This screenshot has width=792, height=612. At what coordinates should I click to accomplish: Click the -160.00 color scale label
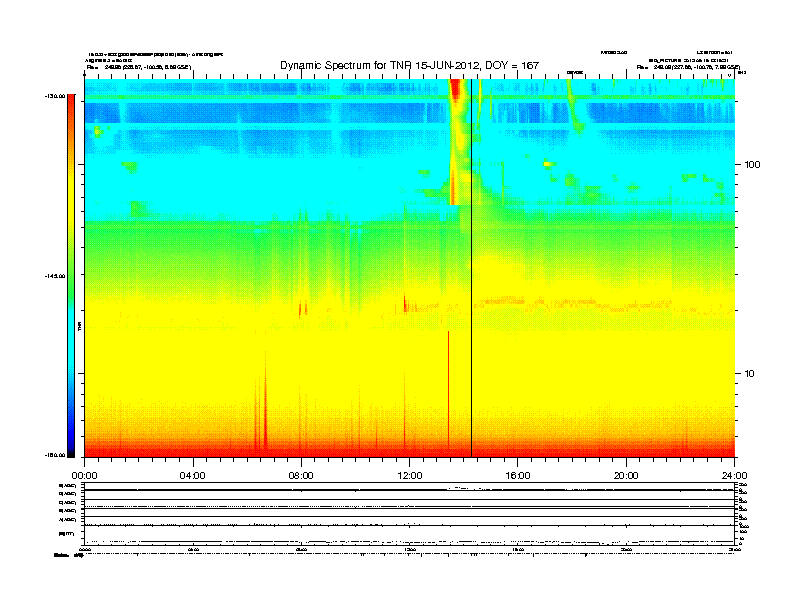point(55,455)
